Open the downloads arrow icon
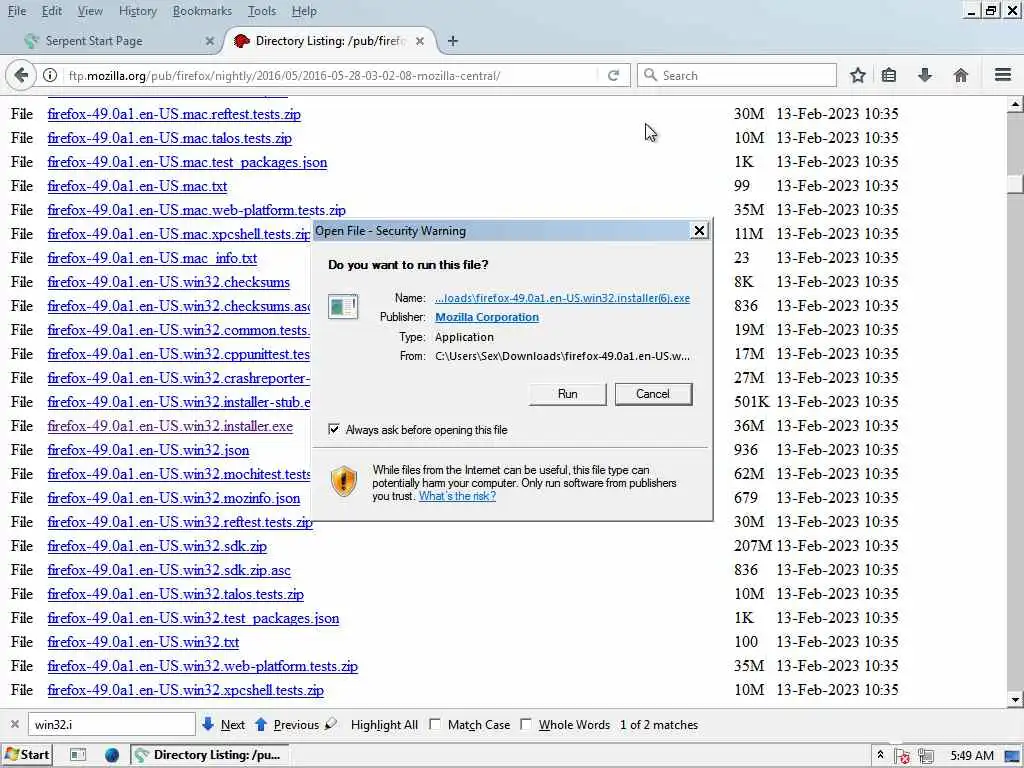1024x768 pixels. click(925, 76)
